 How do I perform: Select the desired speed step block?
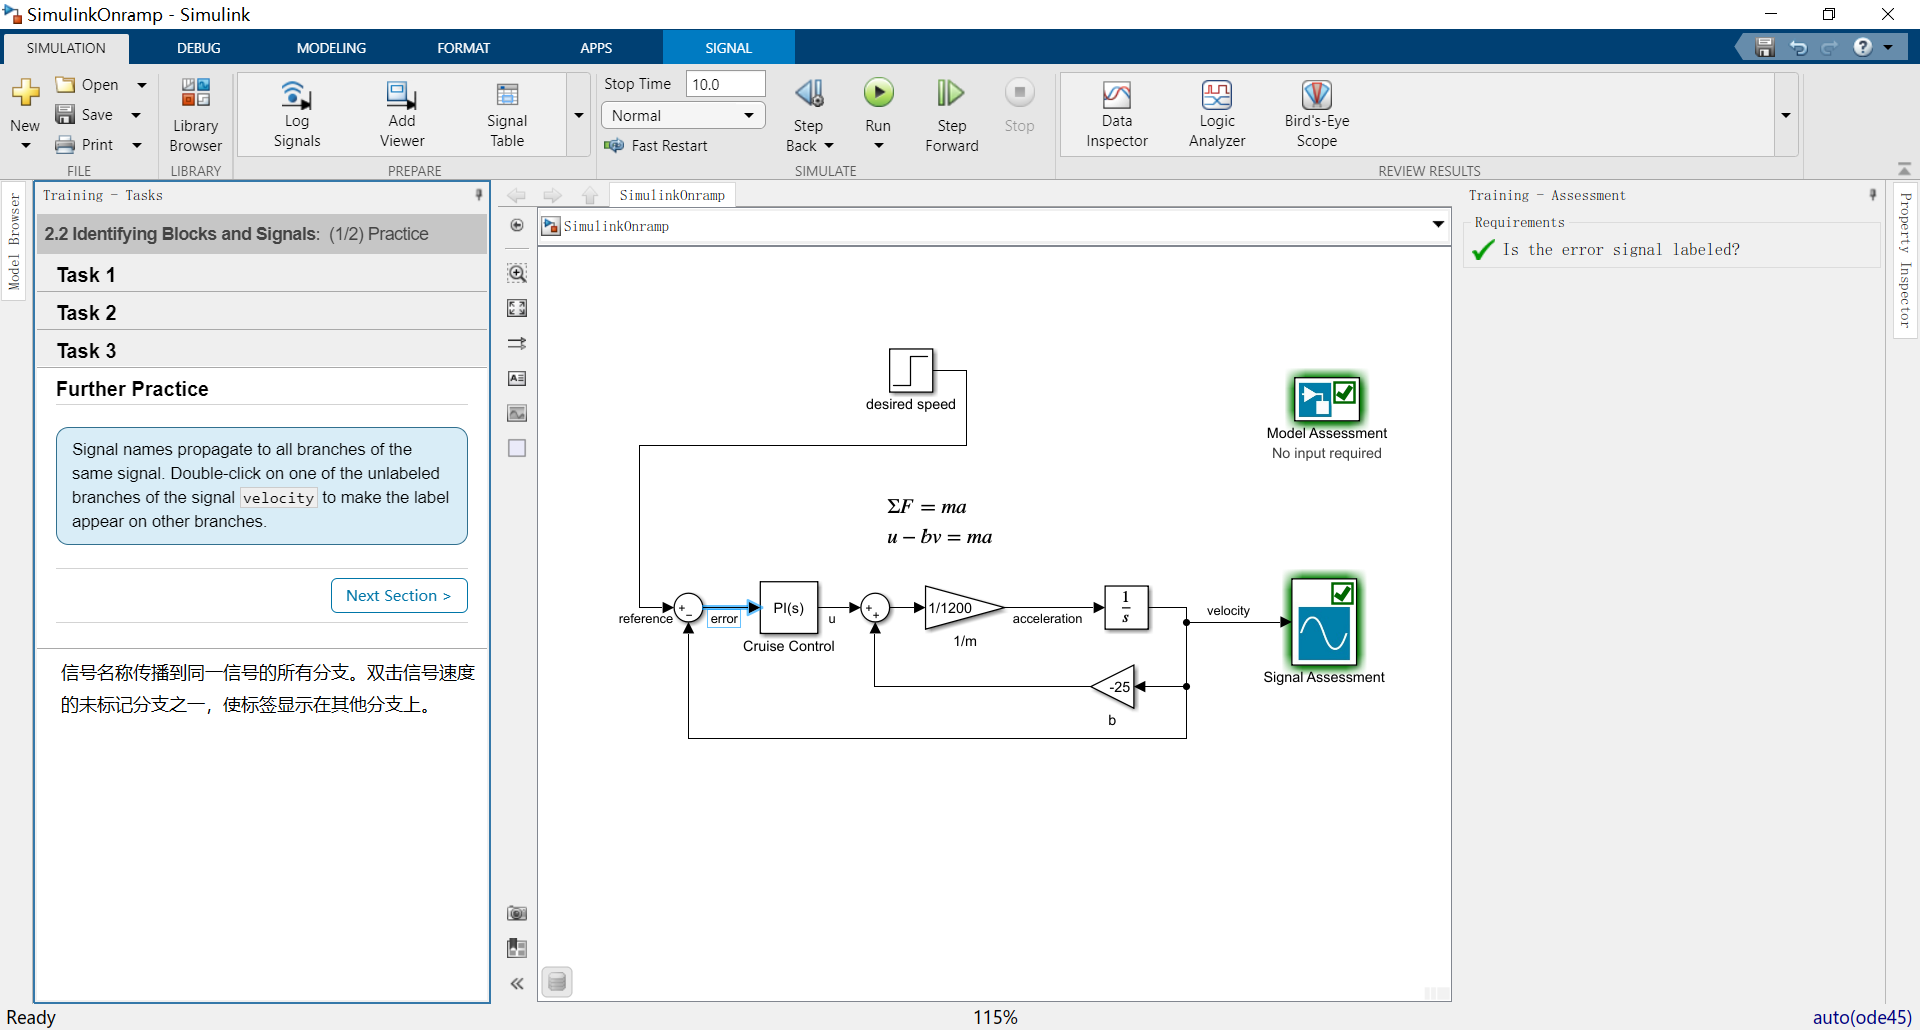[x=911, y=371]
